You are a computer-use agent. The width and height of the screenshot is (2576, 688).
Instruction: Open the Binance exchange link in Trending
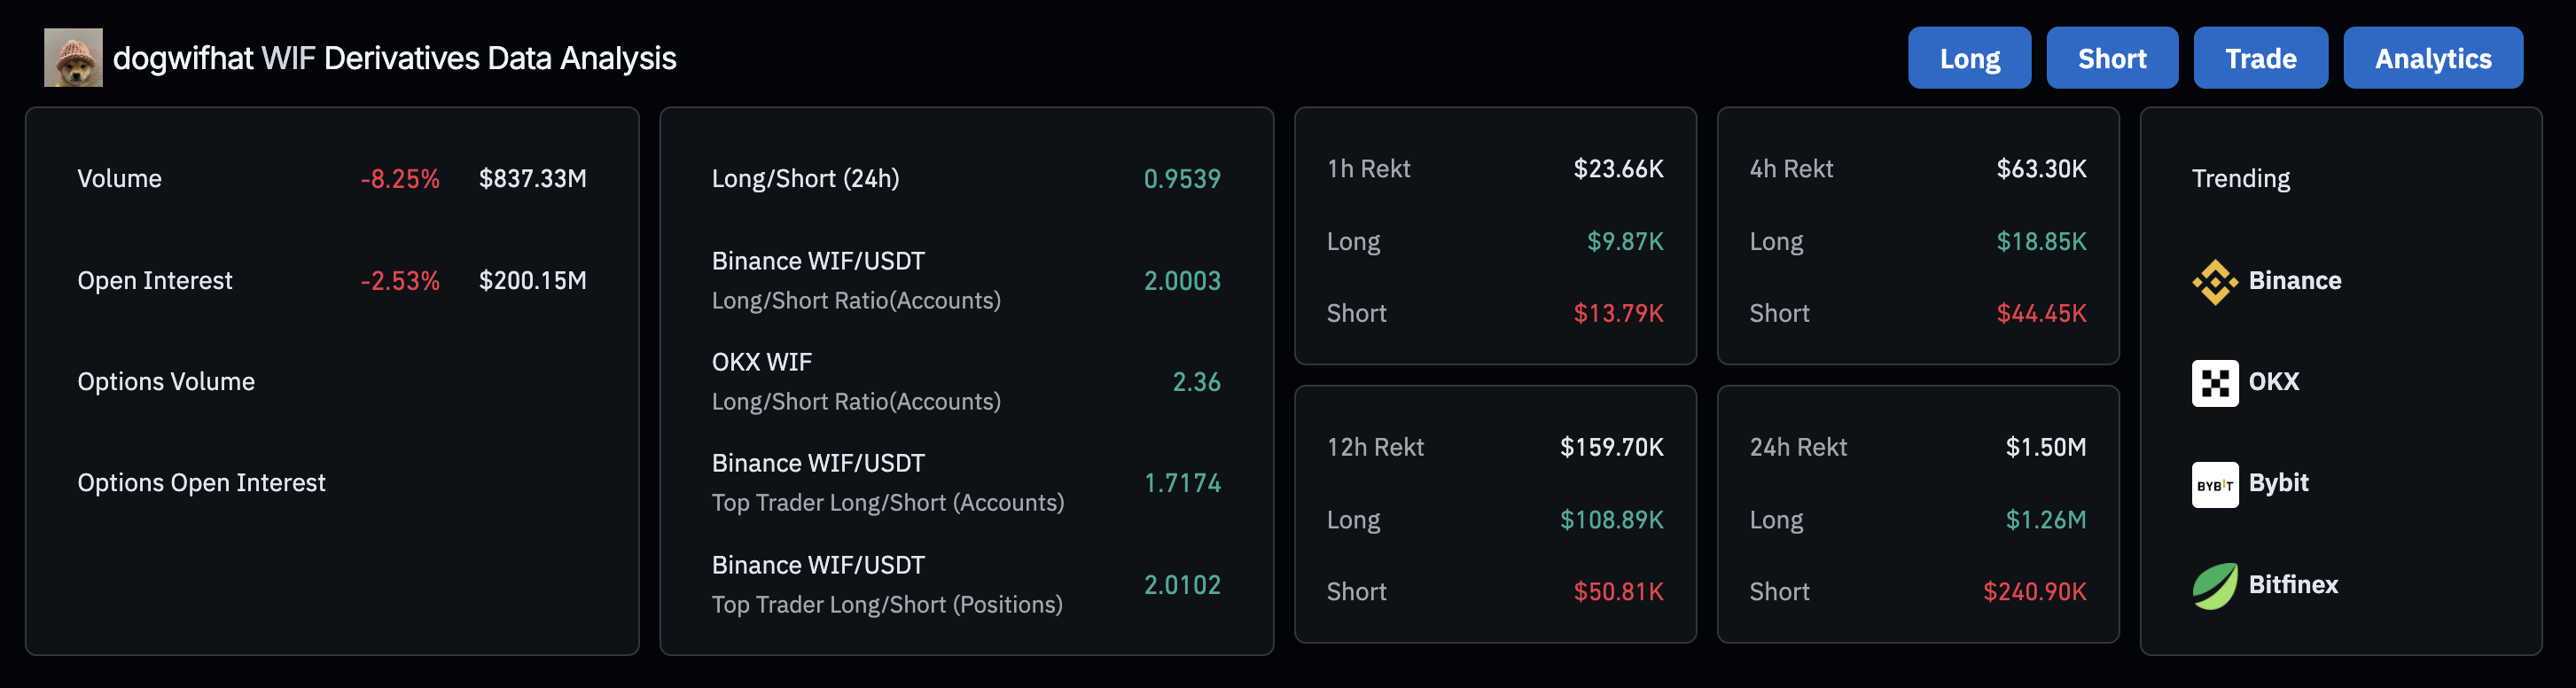2295,281
